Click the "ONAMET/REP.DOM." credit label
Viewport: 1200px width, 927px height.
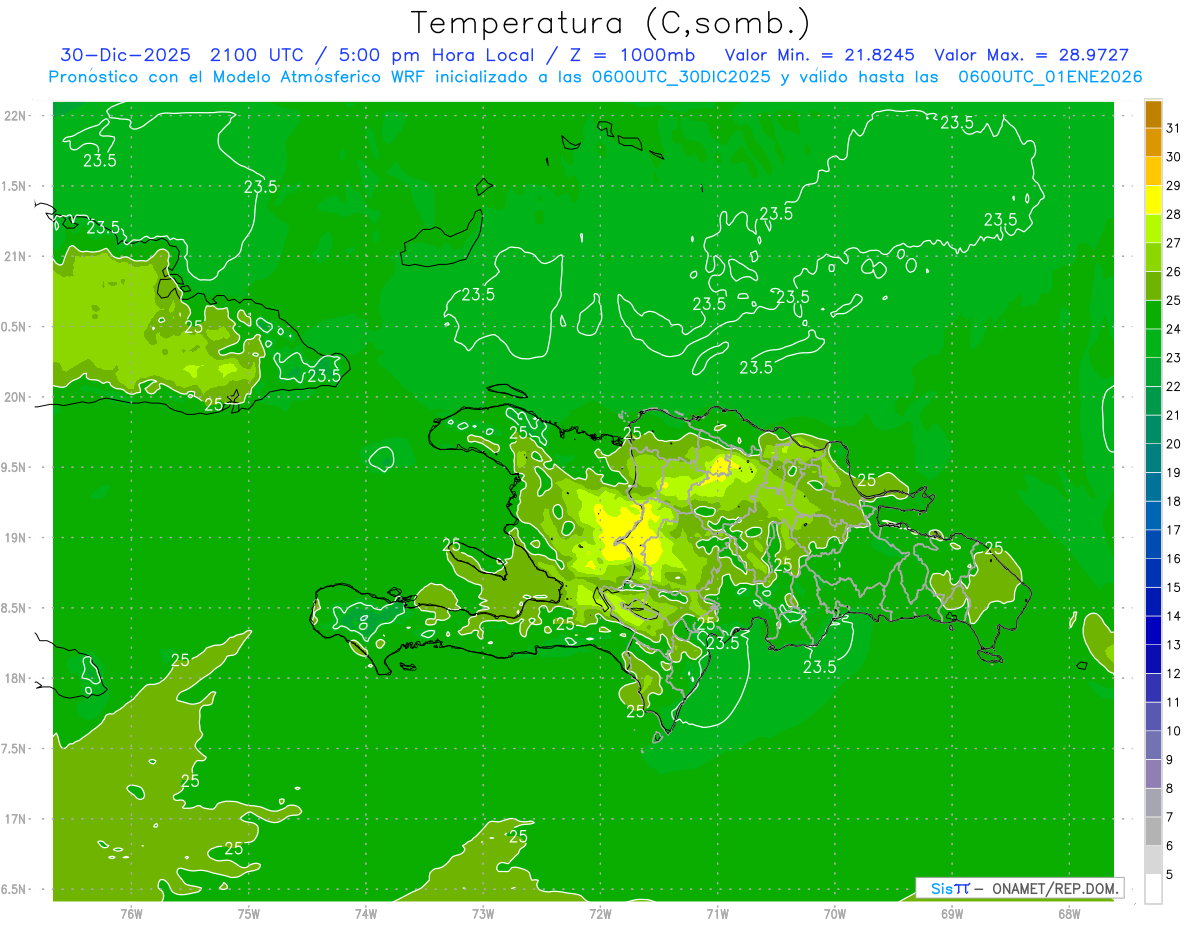click(x=1056, y=888)
